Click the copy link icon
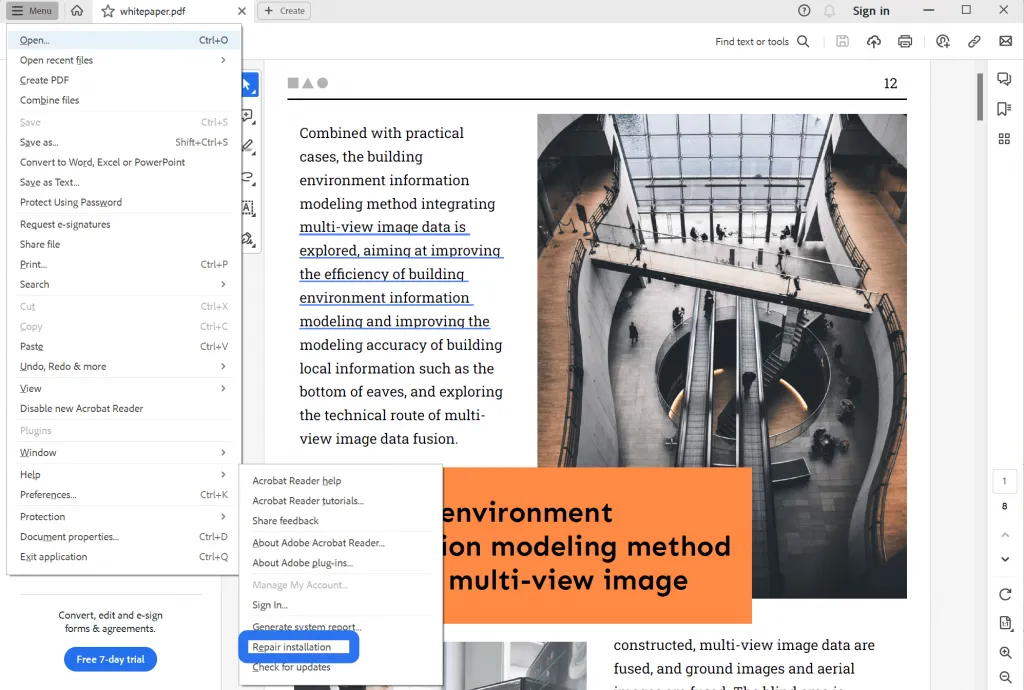 973,41
